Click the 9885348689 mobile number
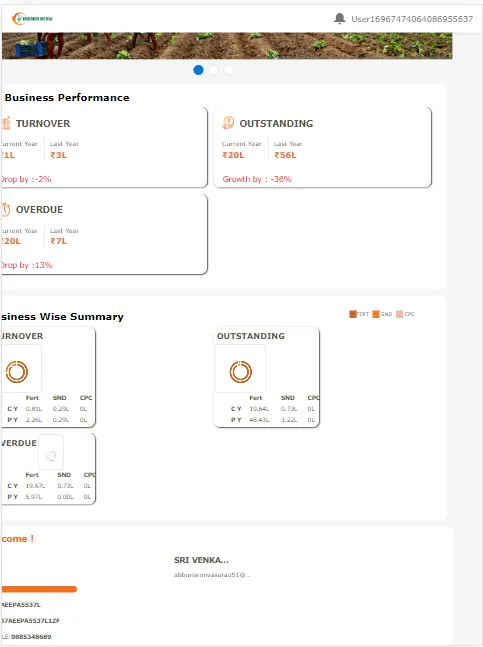Image resolution: width=483 pixels, height=647 pixels. pyautogui.click(x=31, y=637)
